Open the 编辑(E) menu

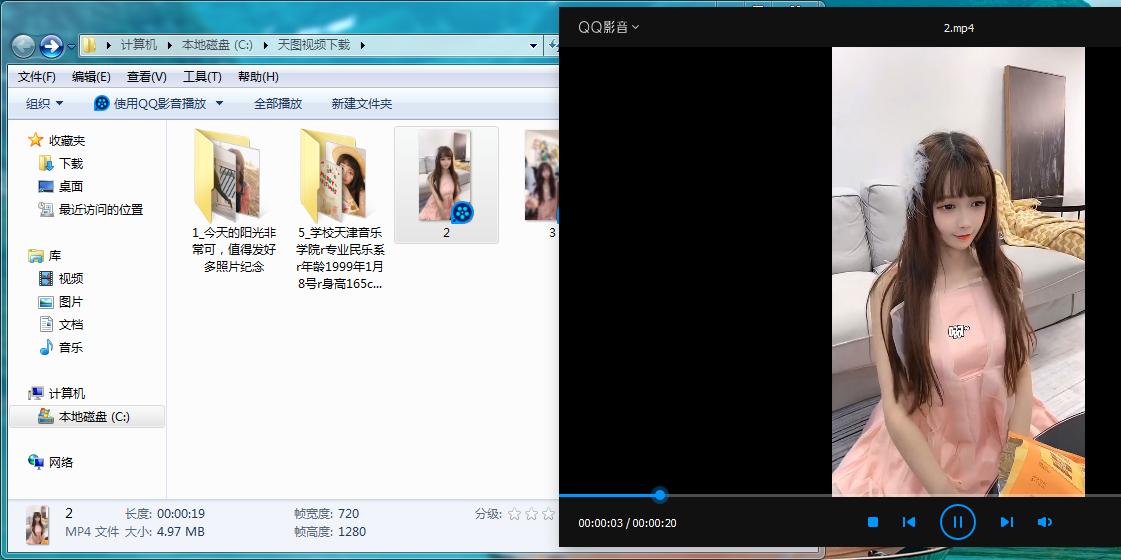[x=91, y=77]
